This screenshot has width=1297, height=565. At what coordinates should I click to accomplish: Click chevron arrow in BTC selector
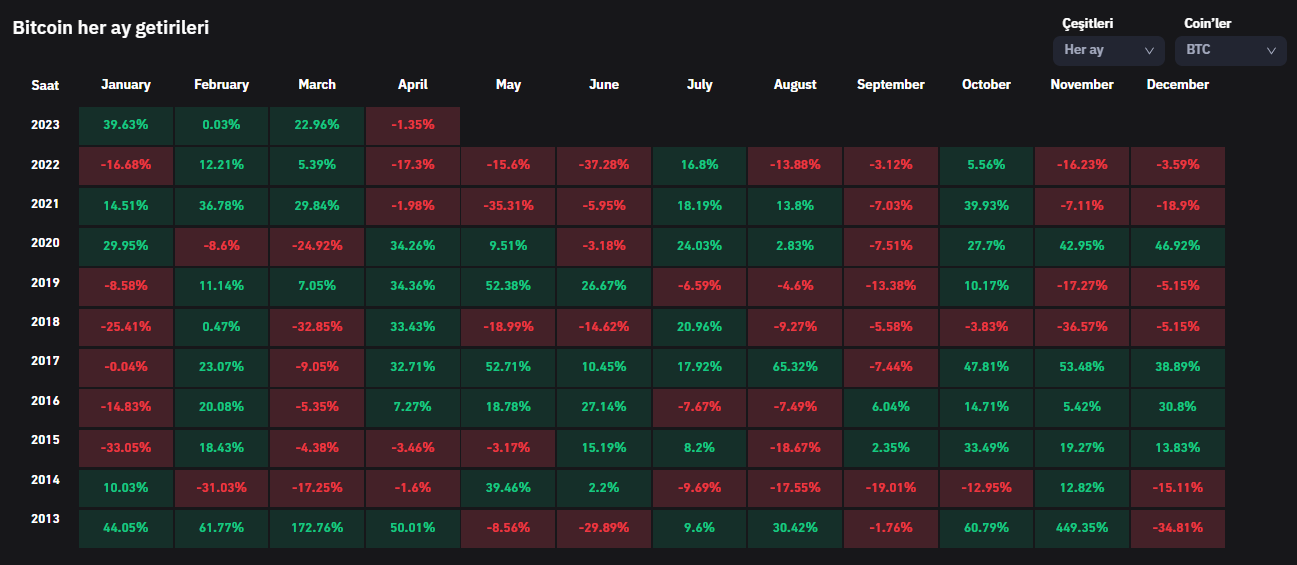1271,50
